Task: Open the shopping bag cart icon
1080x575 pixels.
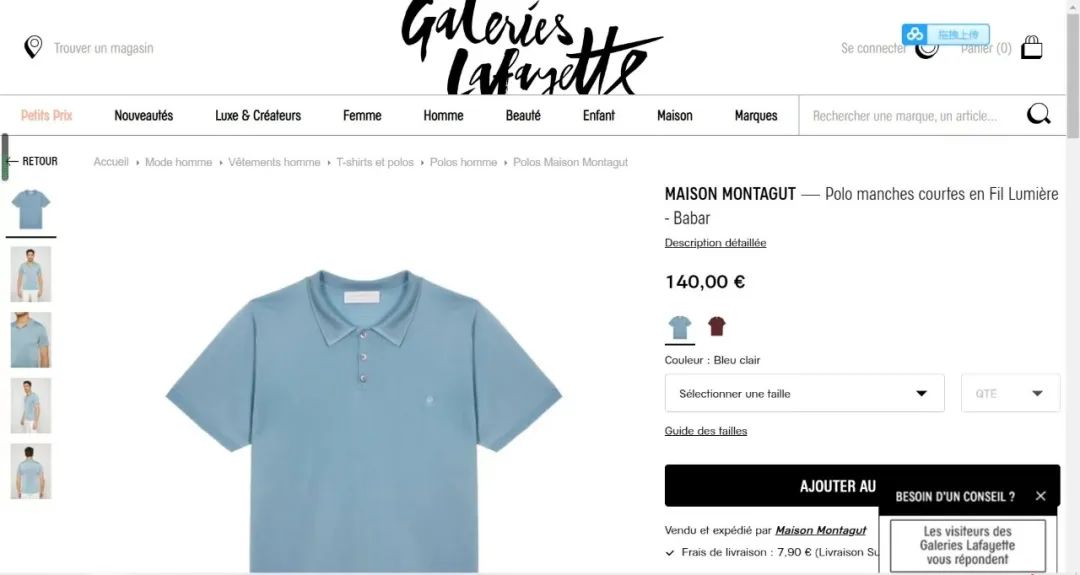Action: [x=1031, y=48]
